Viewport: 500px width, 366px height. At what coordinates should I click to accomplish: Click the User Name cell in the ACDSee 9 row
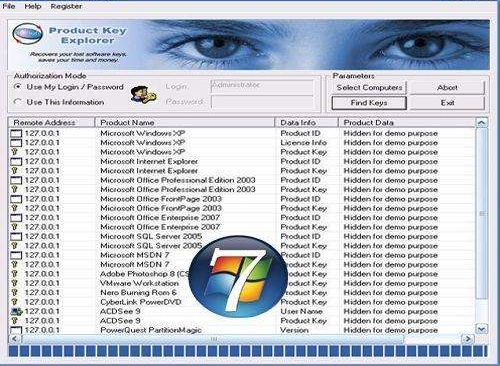(x=301, y=311)
